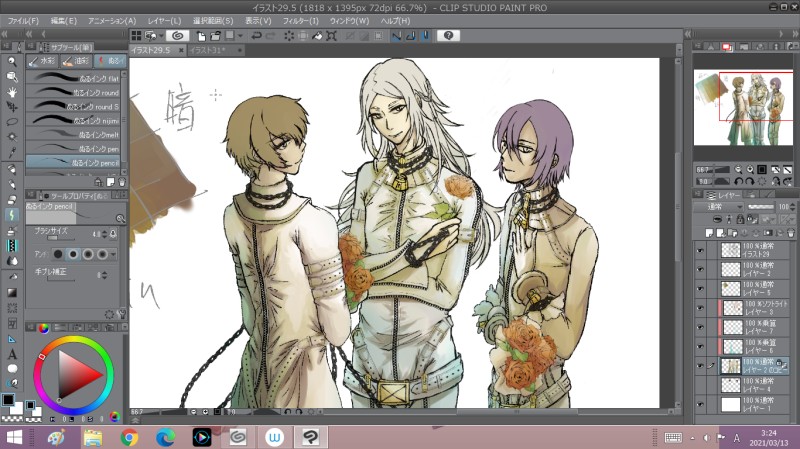
Task: Select the Gradient tool
Action: pyautogui.click(x=12, y=292)
